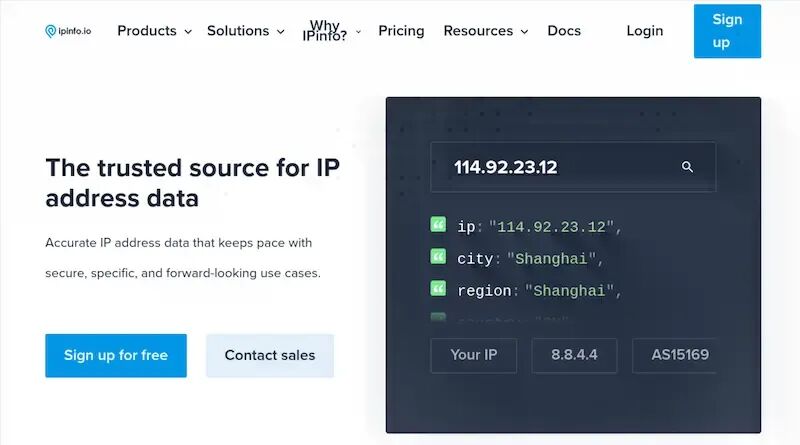Click the ipinfo.io logo
The width and height of the screenshot is (800, 445).
pos(68,31)
